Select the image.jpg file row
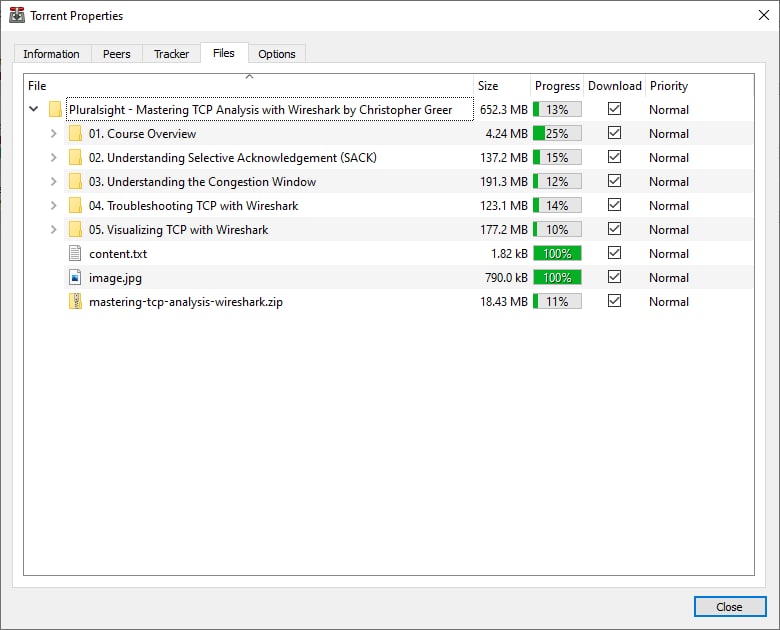 coord(408,277)
